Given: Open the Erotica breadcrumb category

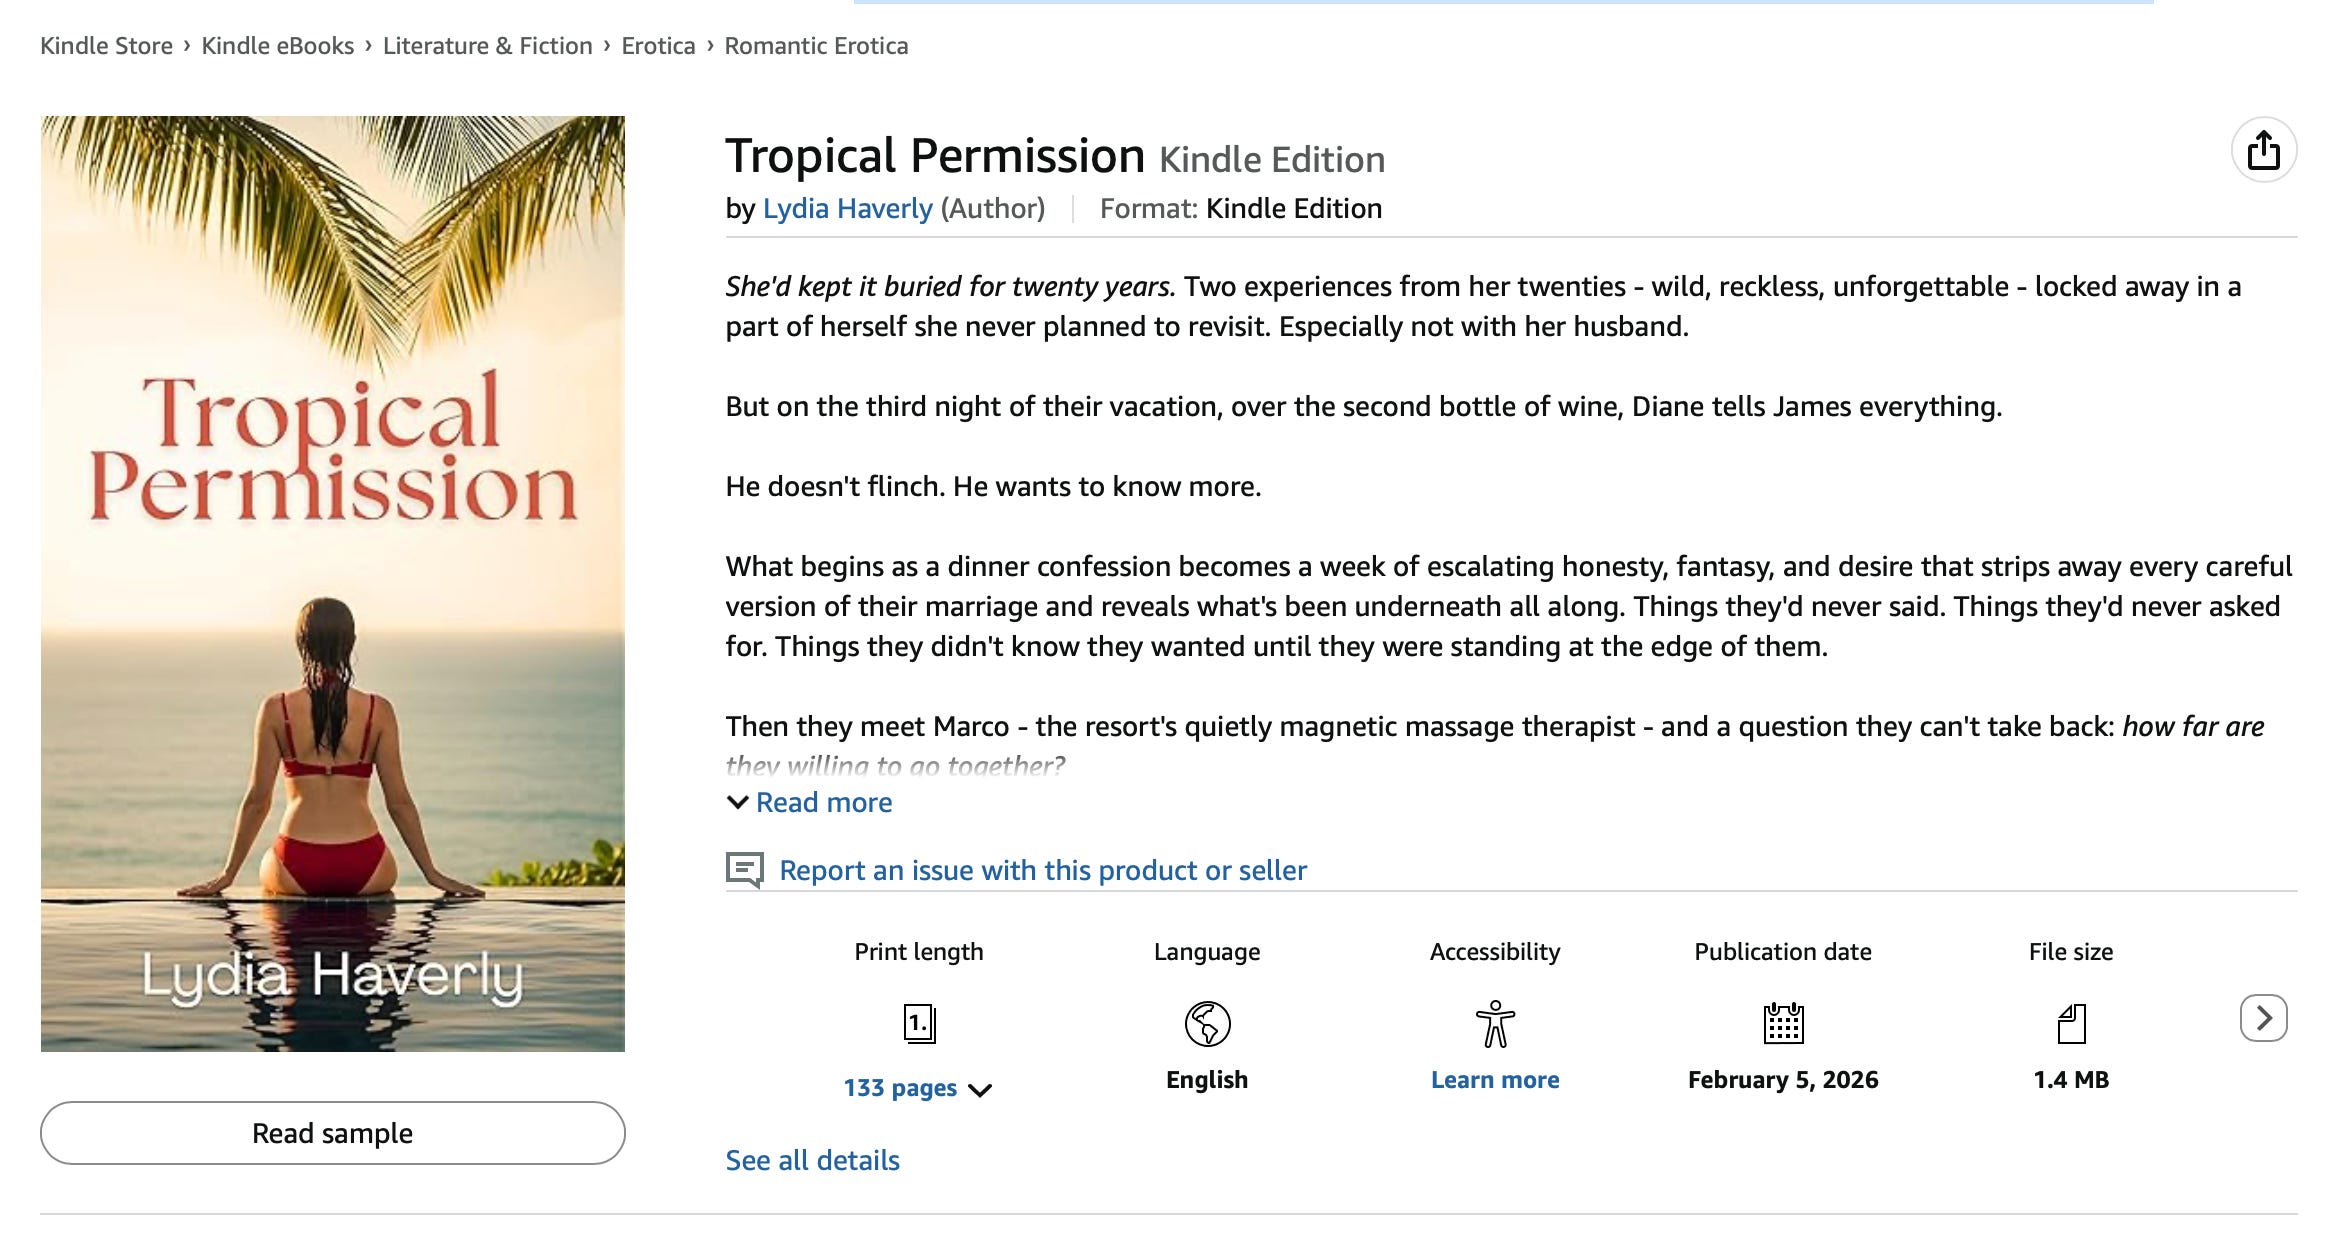Looking at the screenshot, I should point(658,46).
